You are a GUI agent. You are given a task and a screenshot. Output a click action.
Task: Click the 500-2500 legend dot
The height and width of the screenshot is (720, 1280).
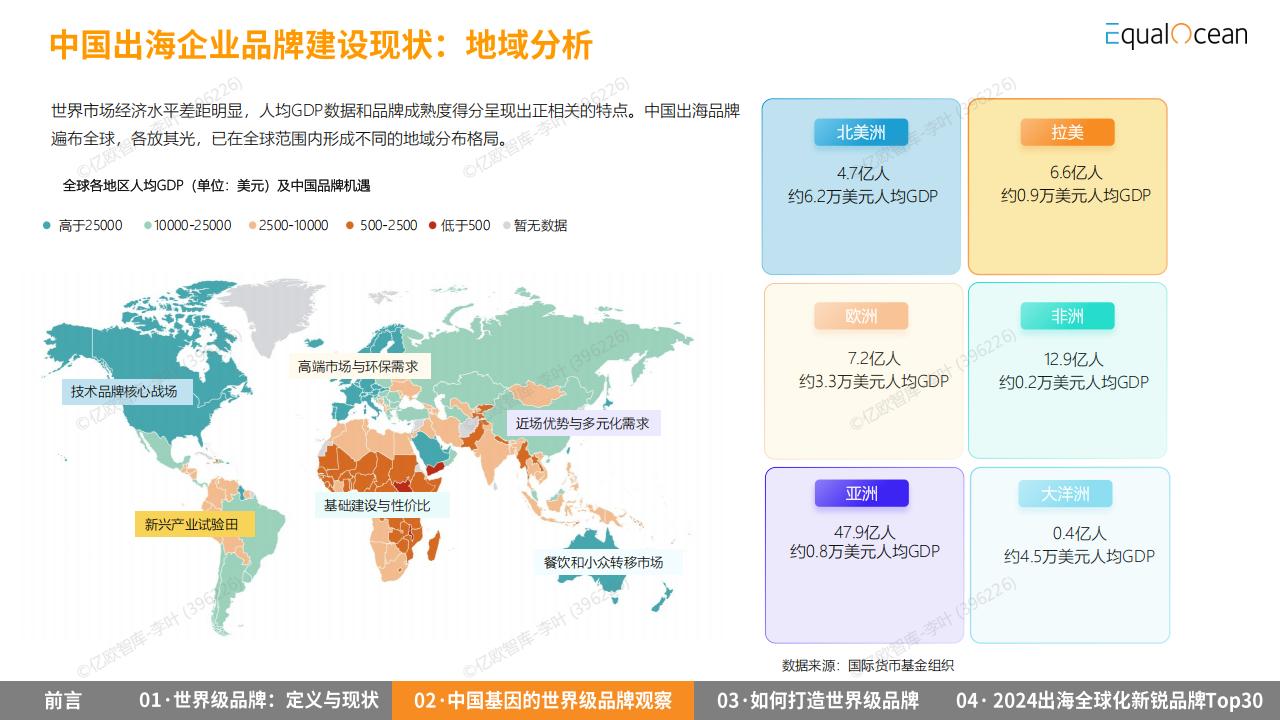(x=350, y=226)
